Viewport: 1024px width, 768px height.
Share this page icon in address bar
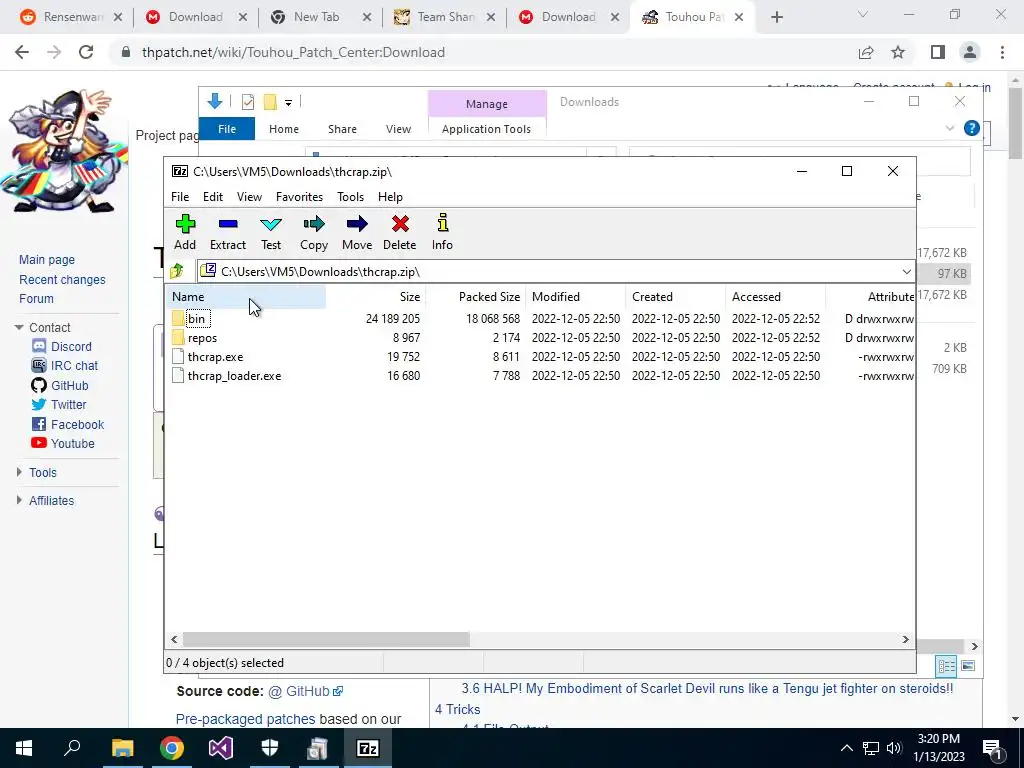[866, 52]
